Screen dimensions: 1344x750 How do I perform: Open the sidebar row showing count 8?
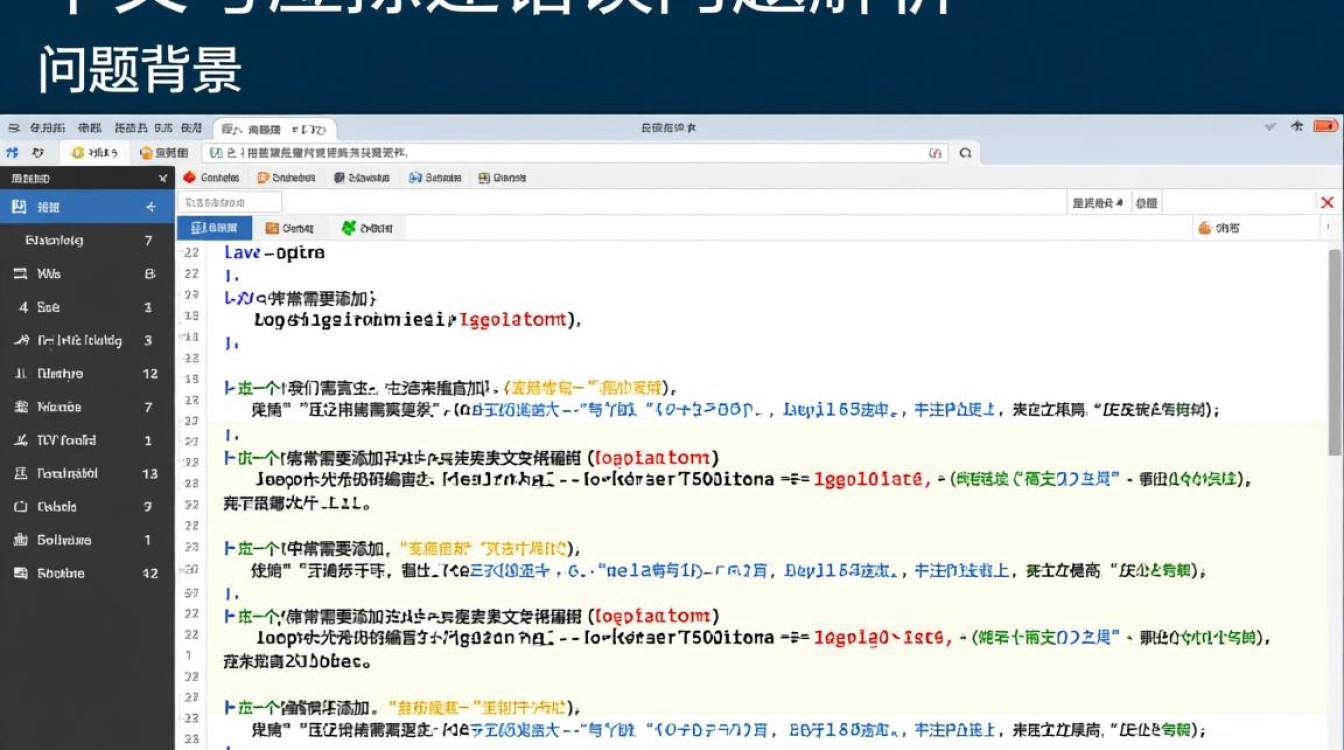pyautogui.click(x=87, y=273)
